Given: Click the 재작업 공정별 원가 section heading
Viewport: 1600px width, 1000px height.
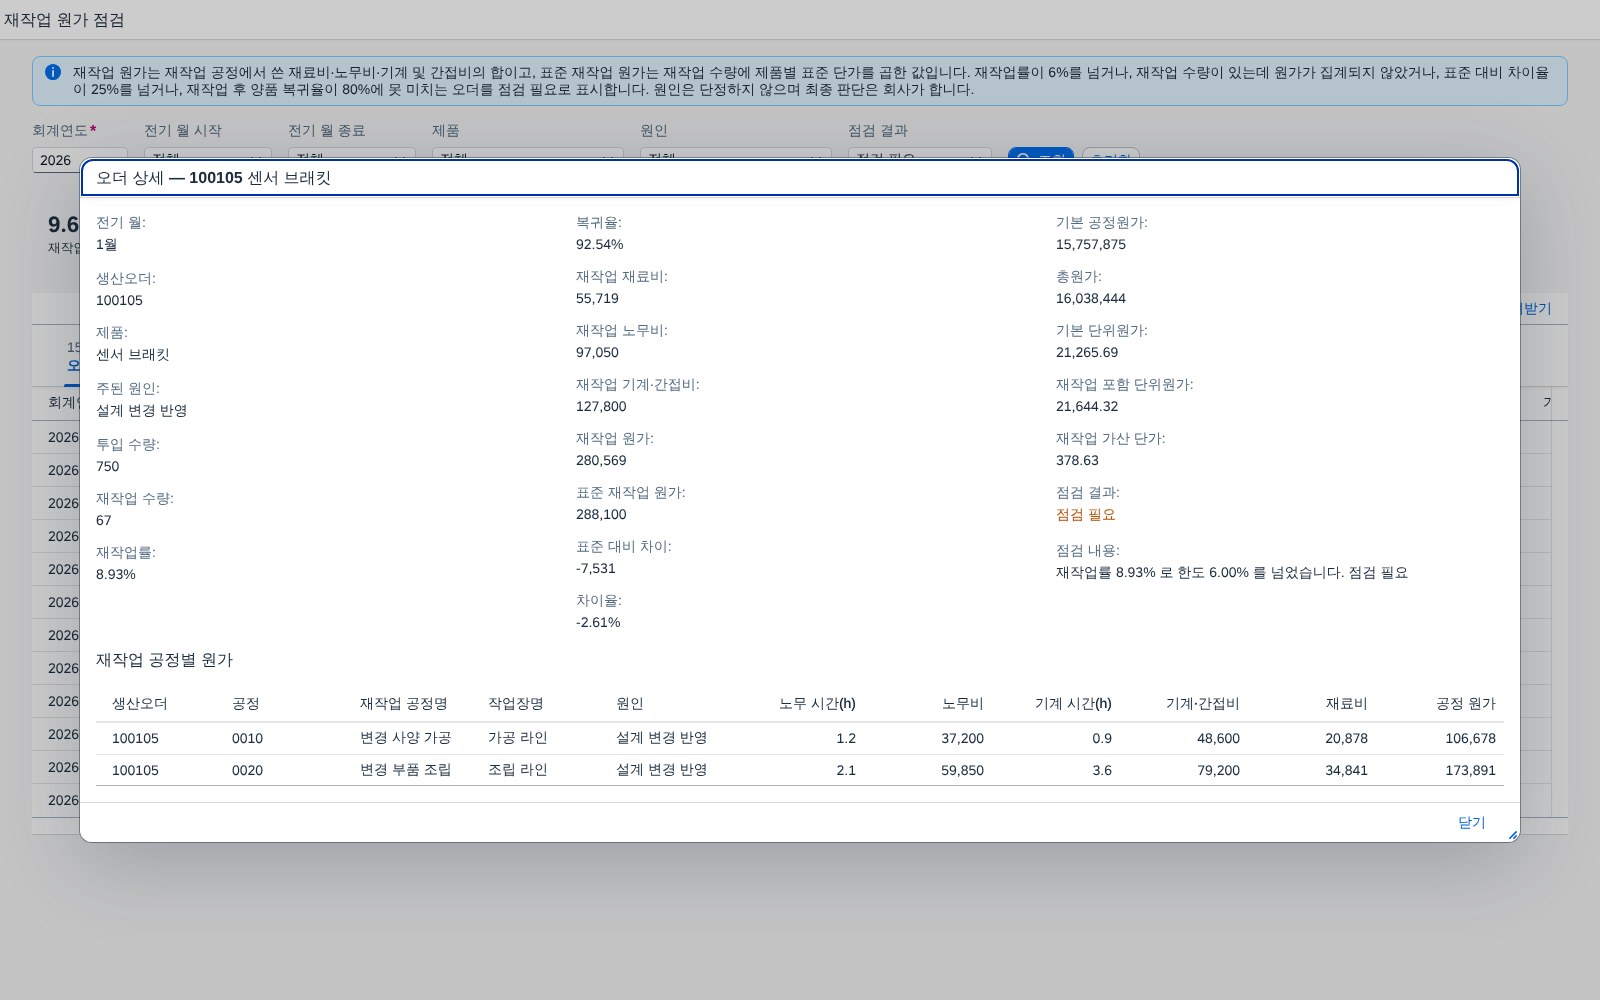Looking at the screenshot, I should (x=164, y=660).
